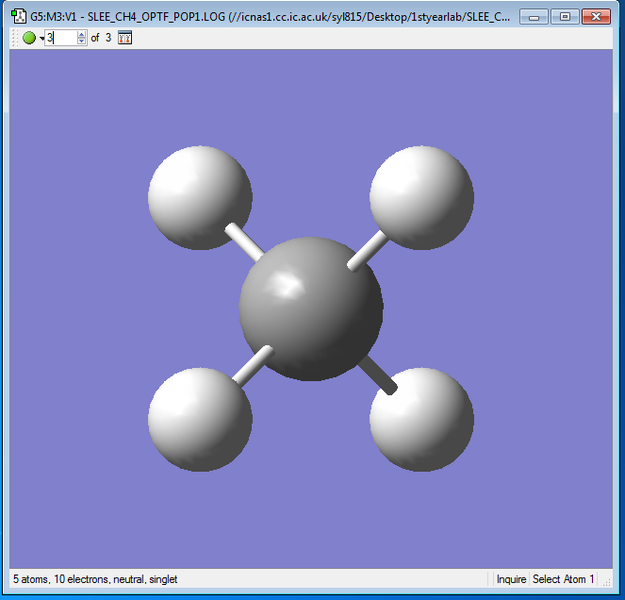Click the 'Inquire' status bar entry
Viewport: 625px width, 600px height.
coord(511,579)
